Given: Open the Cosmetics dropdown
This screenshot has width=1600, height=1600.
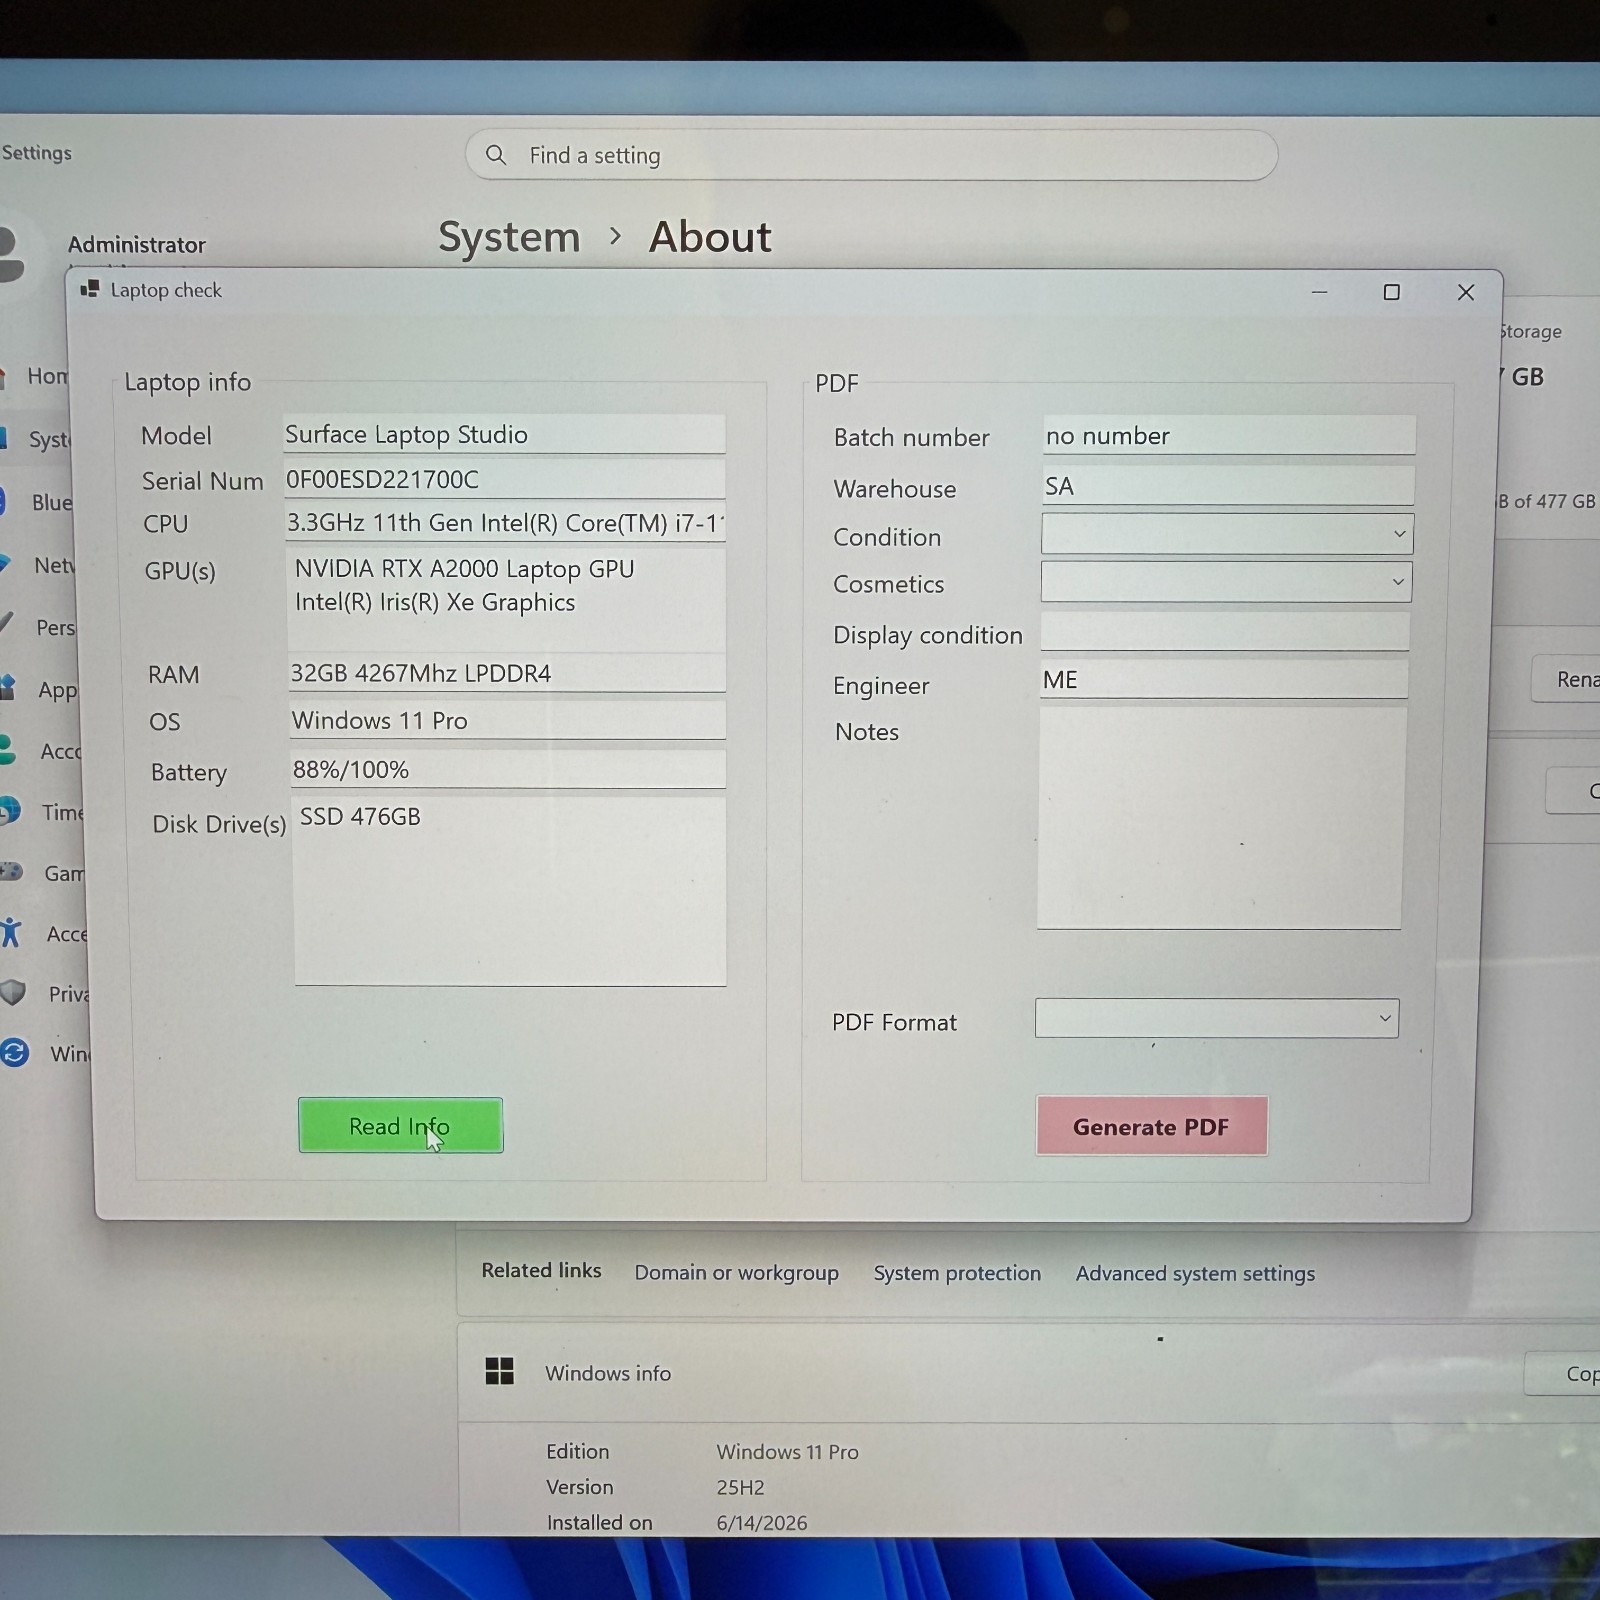Looking at the screenshot, I should click(1226, 582).
